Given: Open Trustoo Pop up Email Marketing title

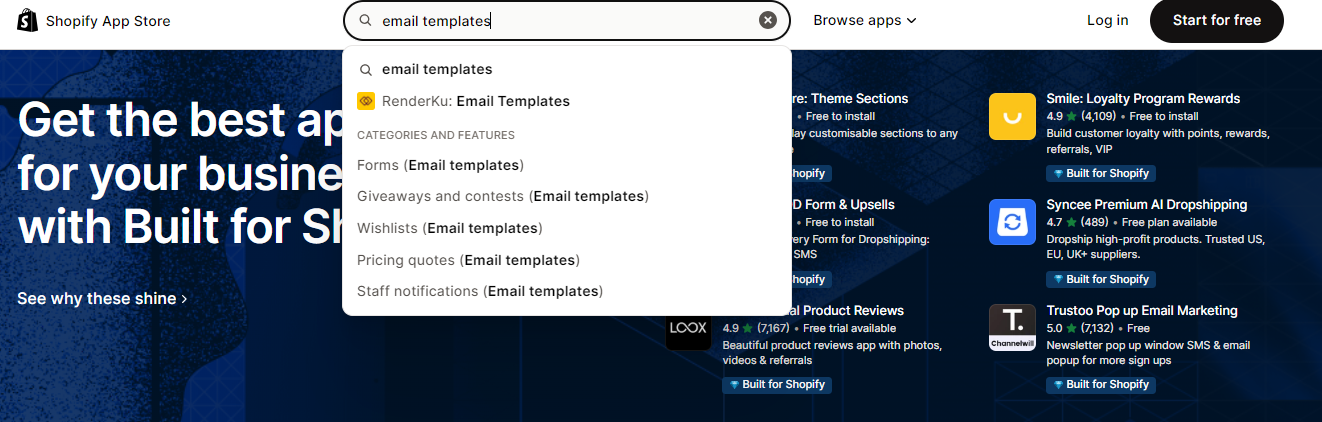Looking at the screenshot, I should point(1141,310).
